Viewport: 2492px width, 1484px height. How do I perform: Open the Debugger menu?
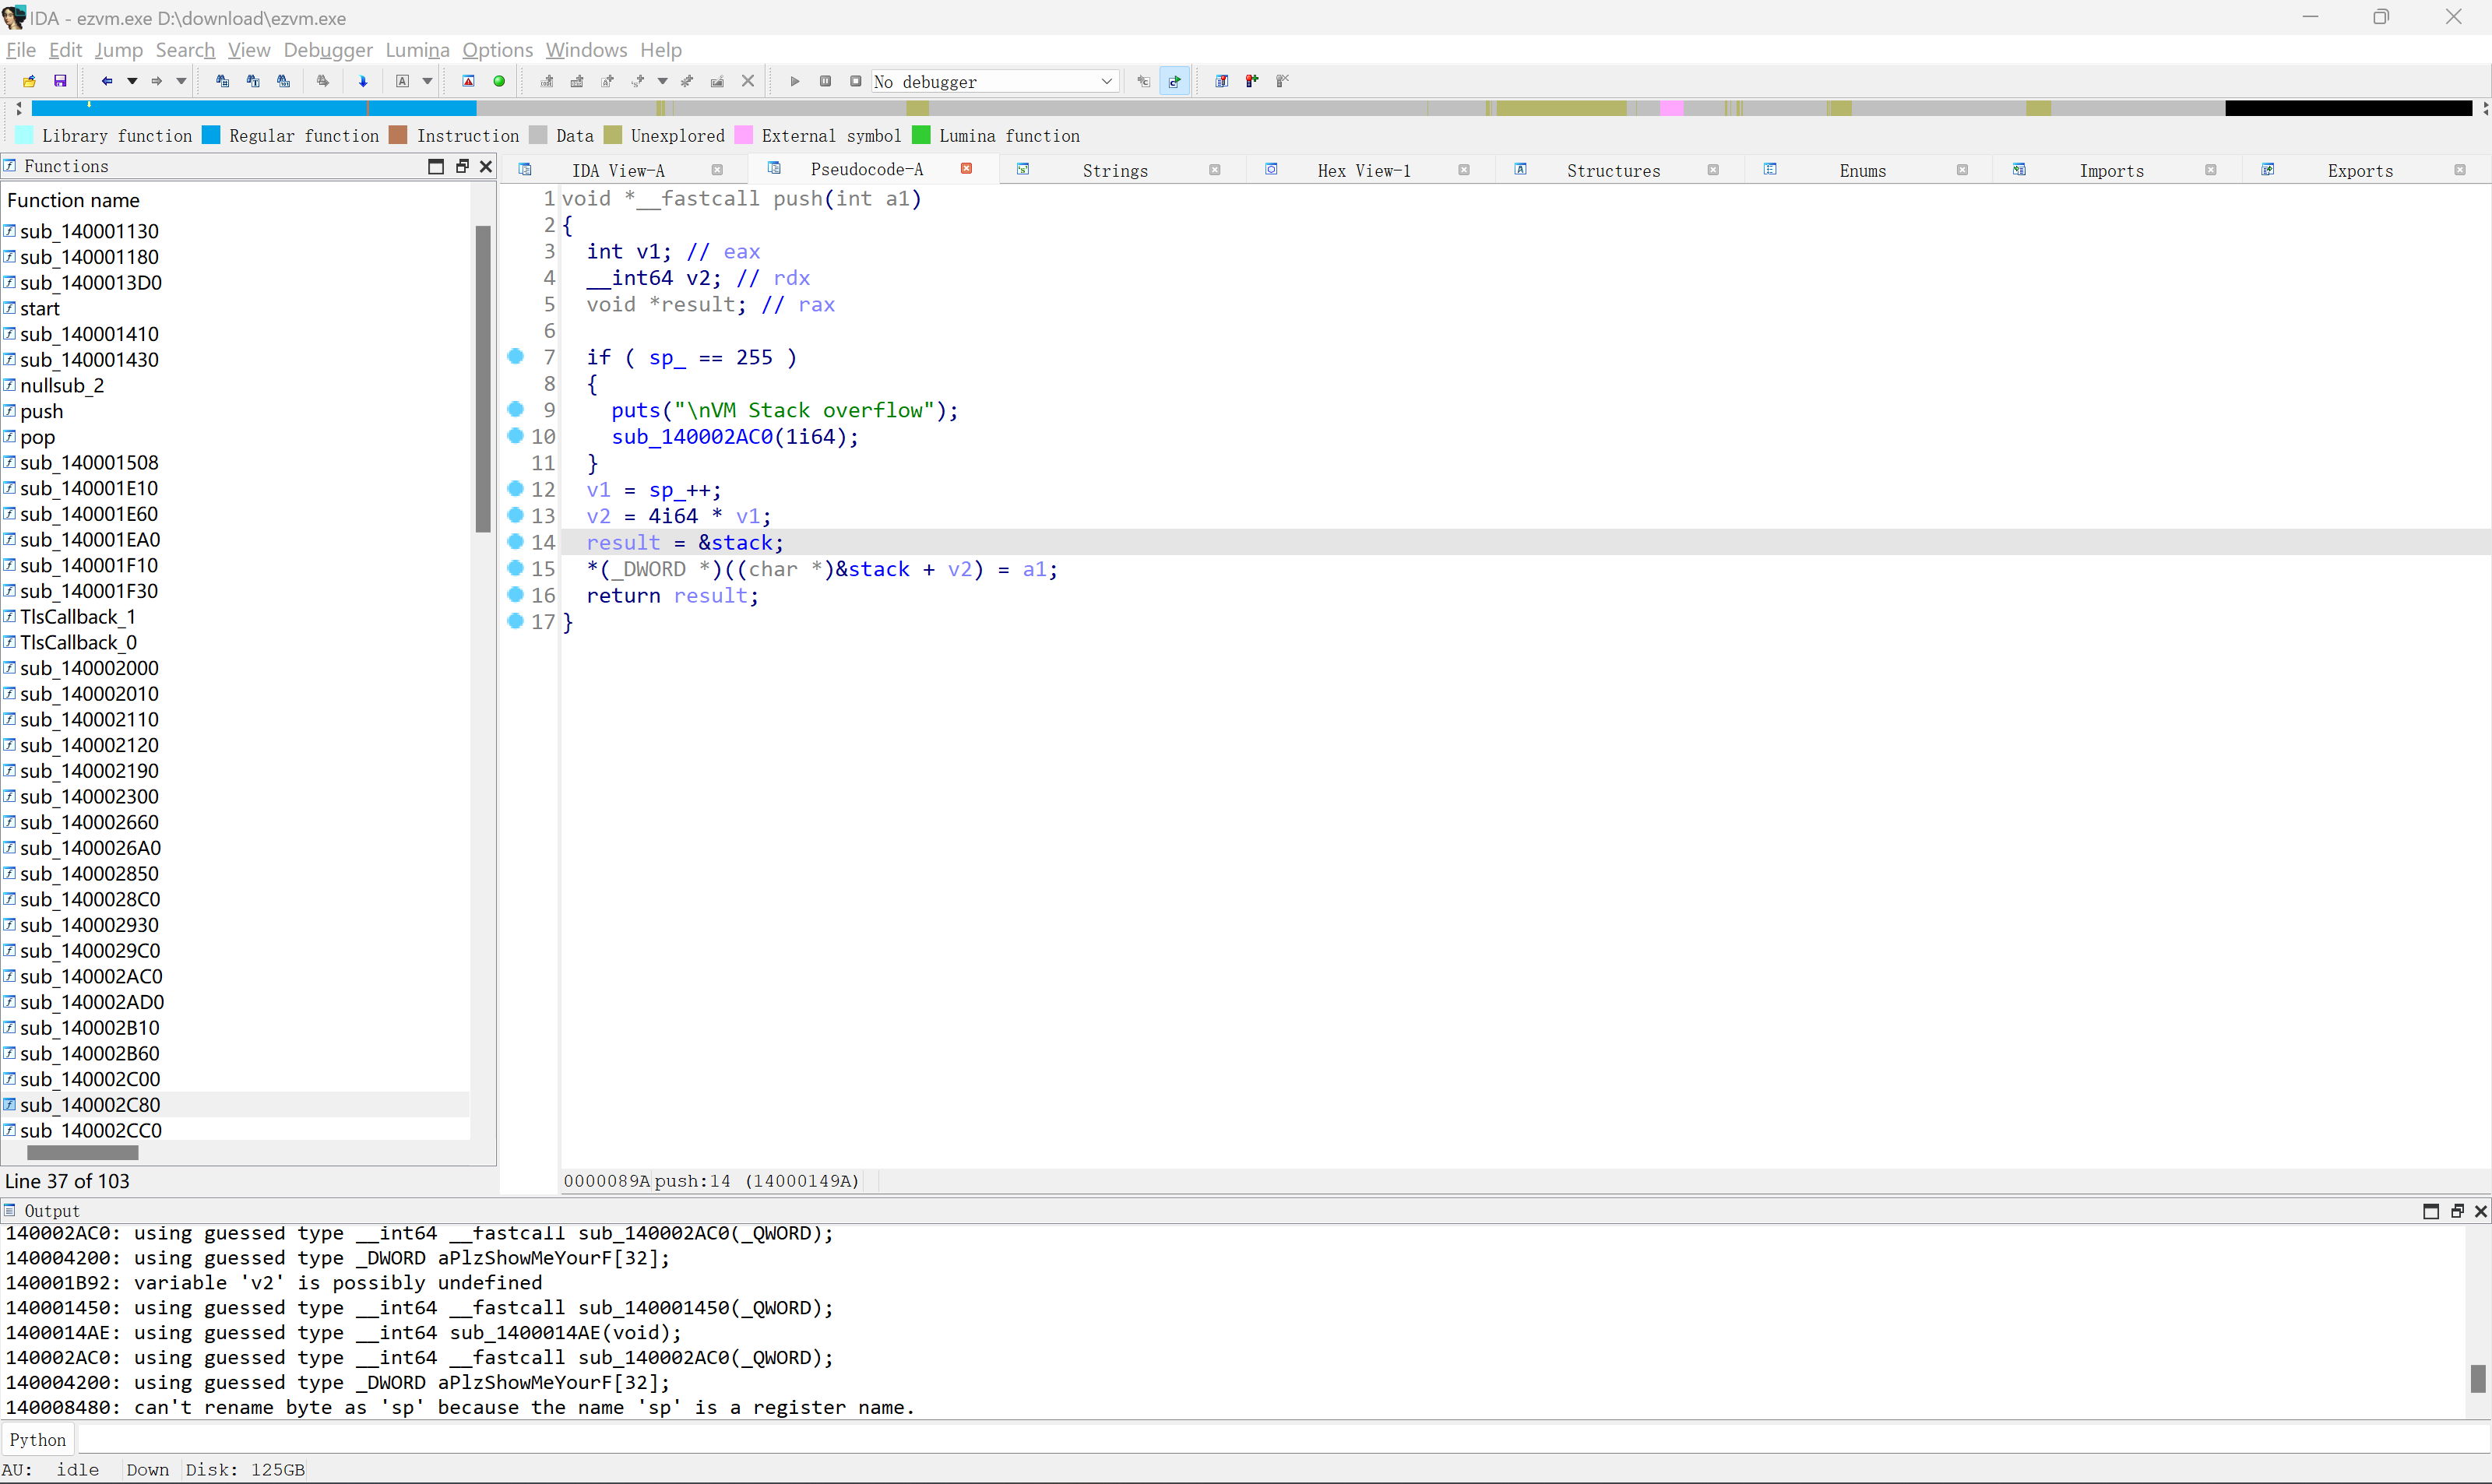[328, 49]
